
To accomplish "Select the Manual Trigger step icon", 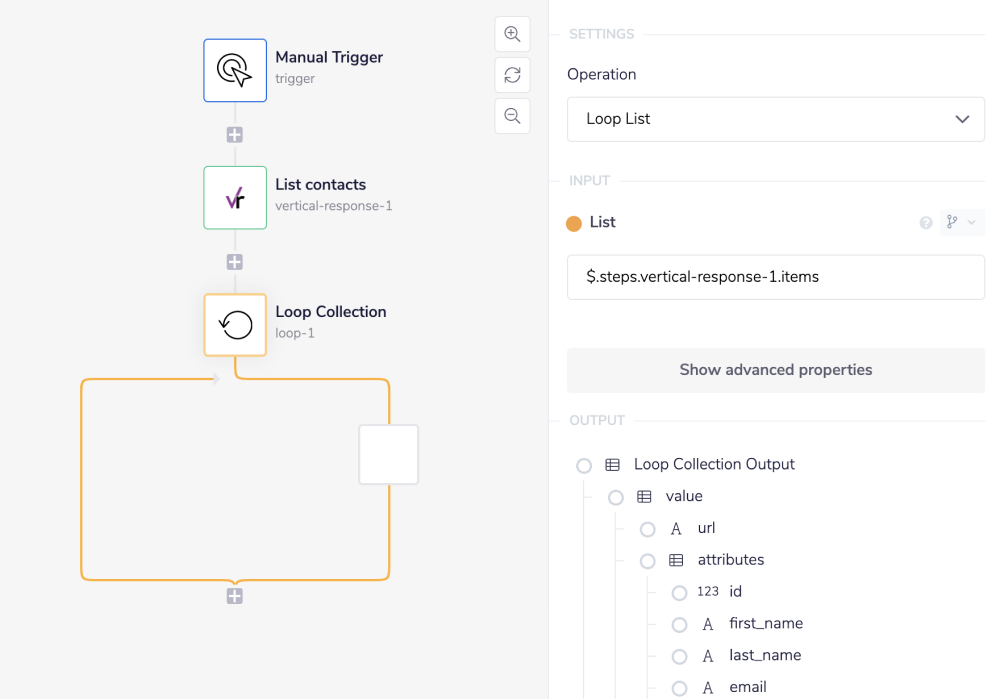I will 235,71.
